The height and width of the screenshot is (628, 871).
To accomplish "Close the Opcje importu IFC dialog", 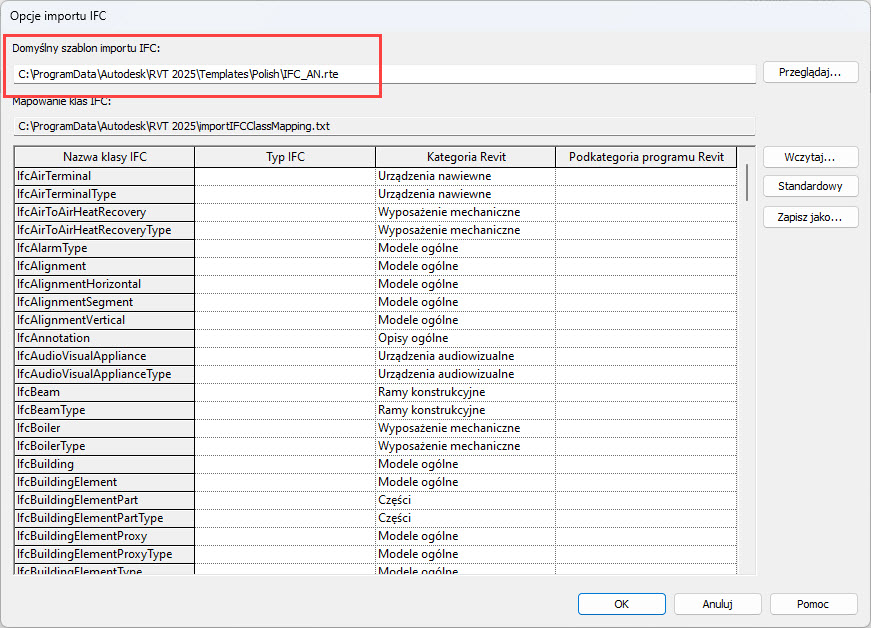I will pyautogui.click(x=847, y=15).
